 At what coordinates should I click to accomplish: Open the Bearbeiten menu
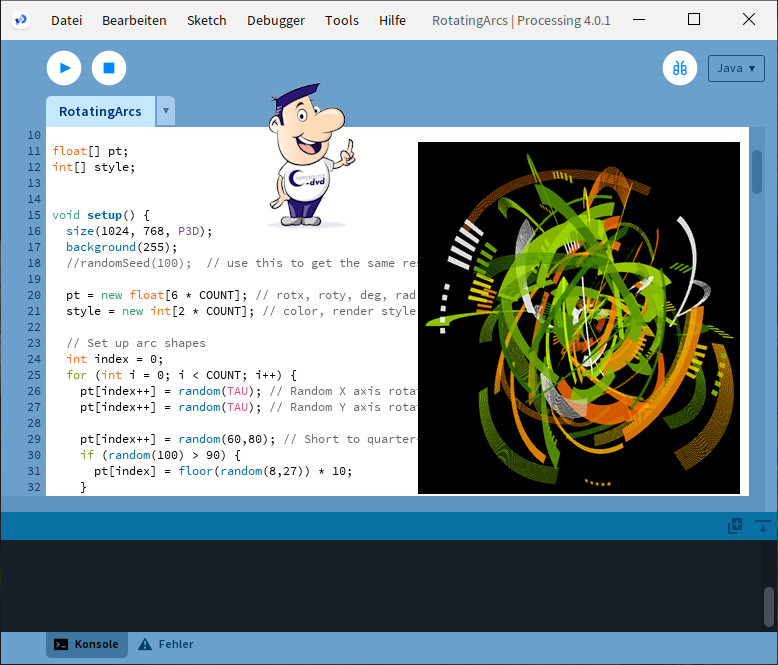pos(134,20)
